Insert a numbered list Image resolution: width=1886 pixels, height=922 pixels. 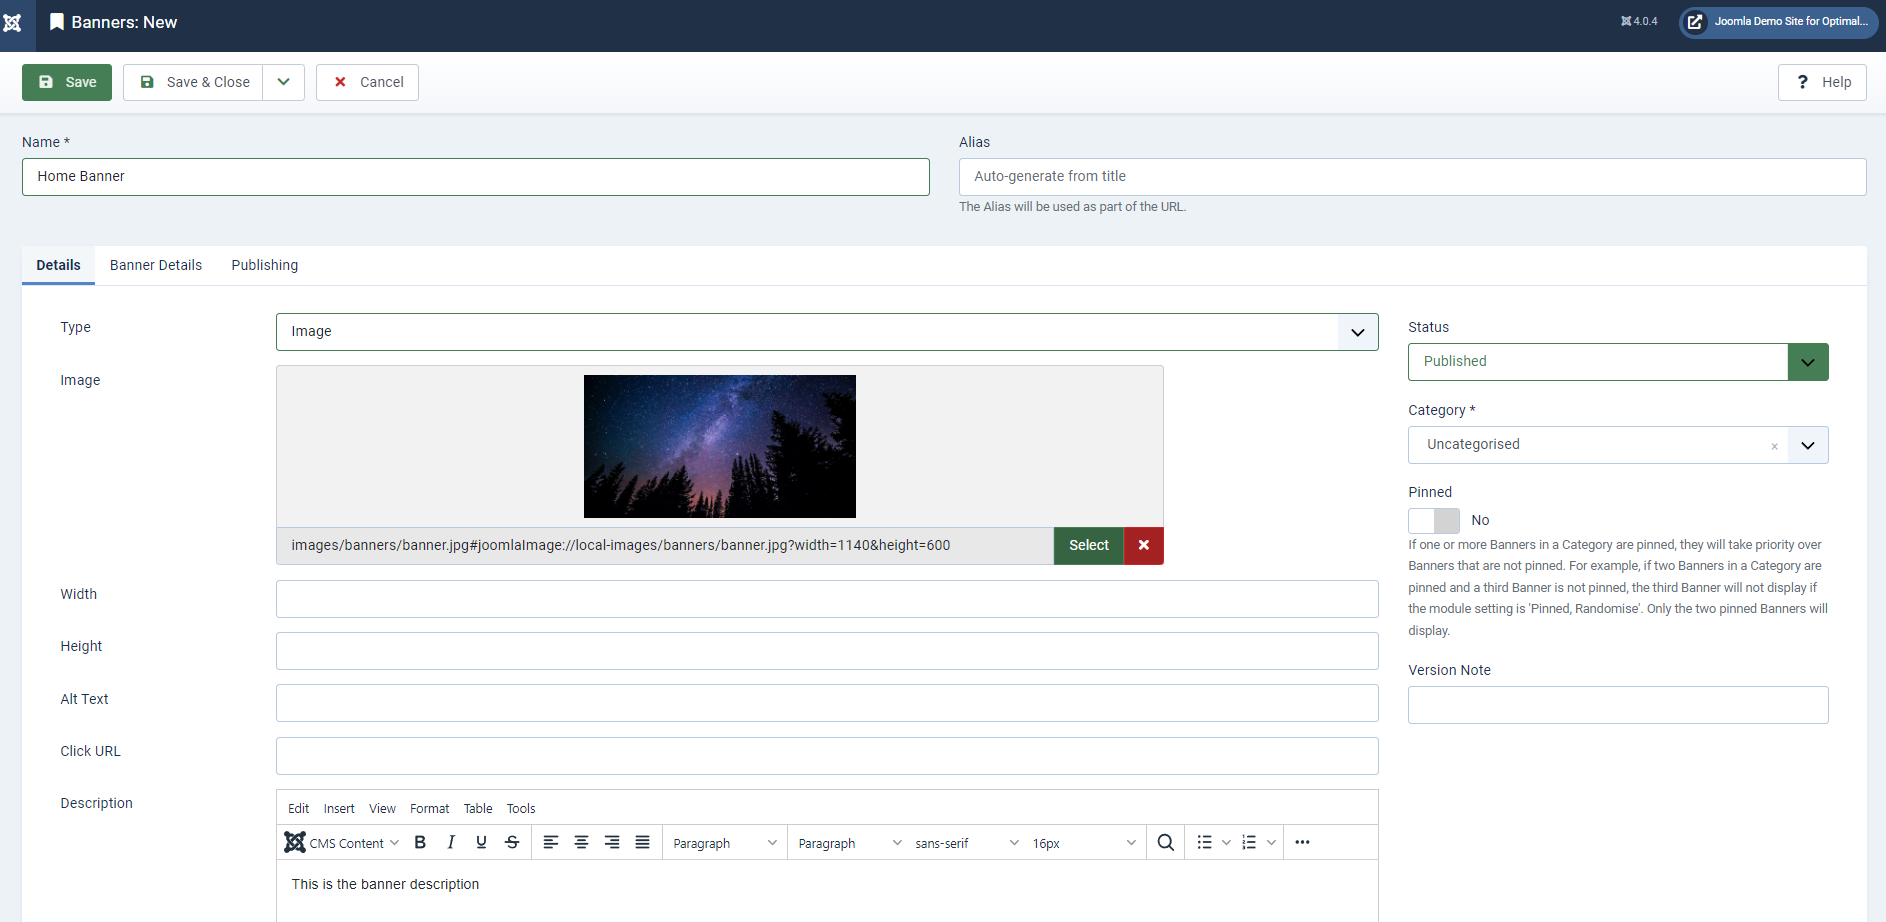(1249, 842)
